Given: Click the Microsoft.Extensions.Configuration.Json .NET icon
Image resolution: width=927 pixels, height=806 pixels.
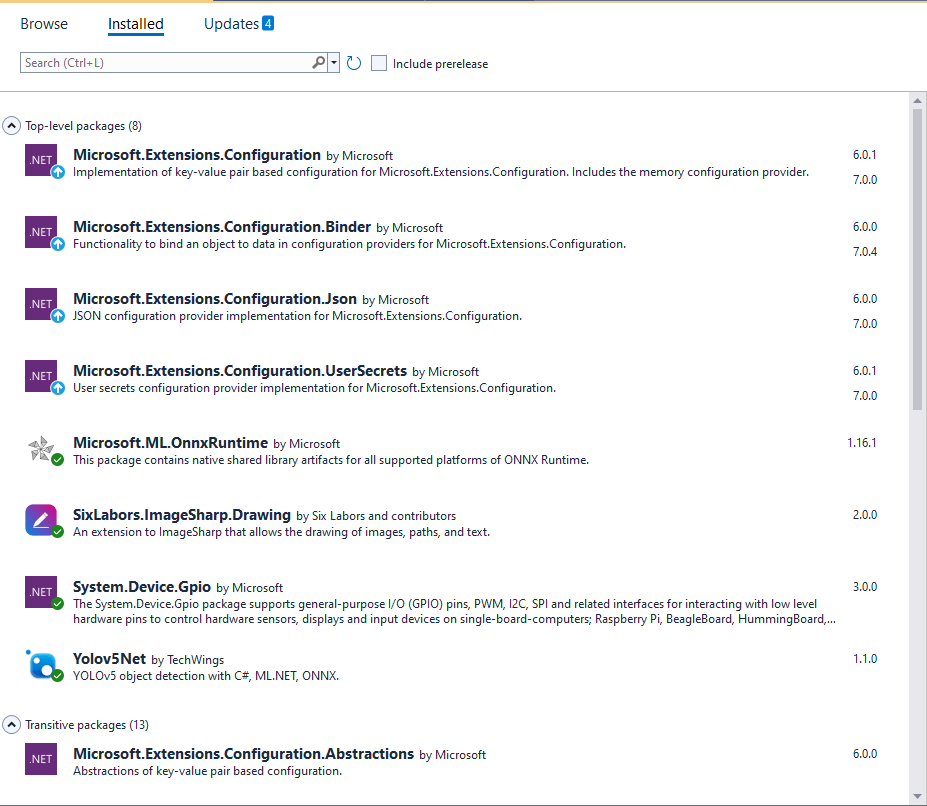Looking at the screenshot, I should pyautogui.click(x=41, y=304).
